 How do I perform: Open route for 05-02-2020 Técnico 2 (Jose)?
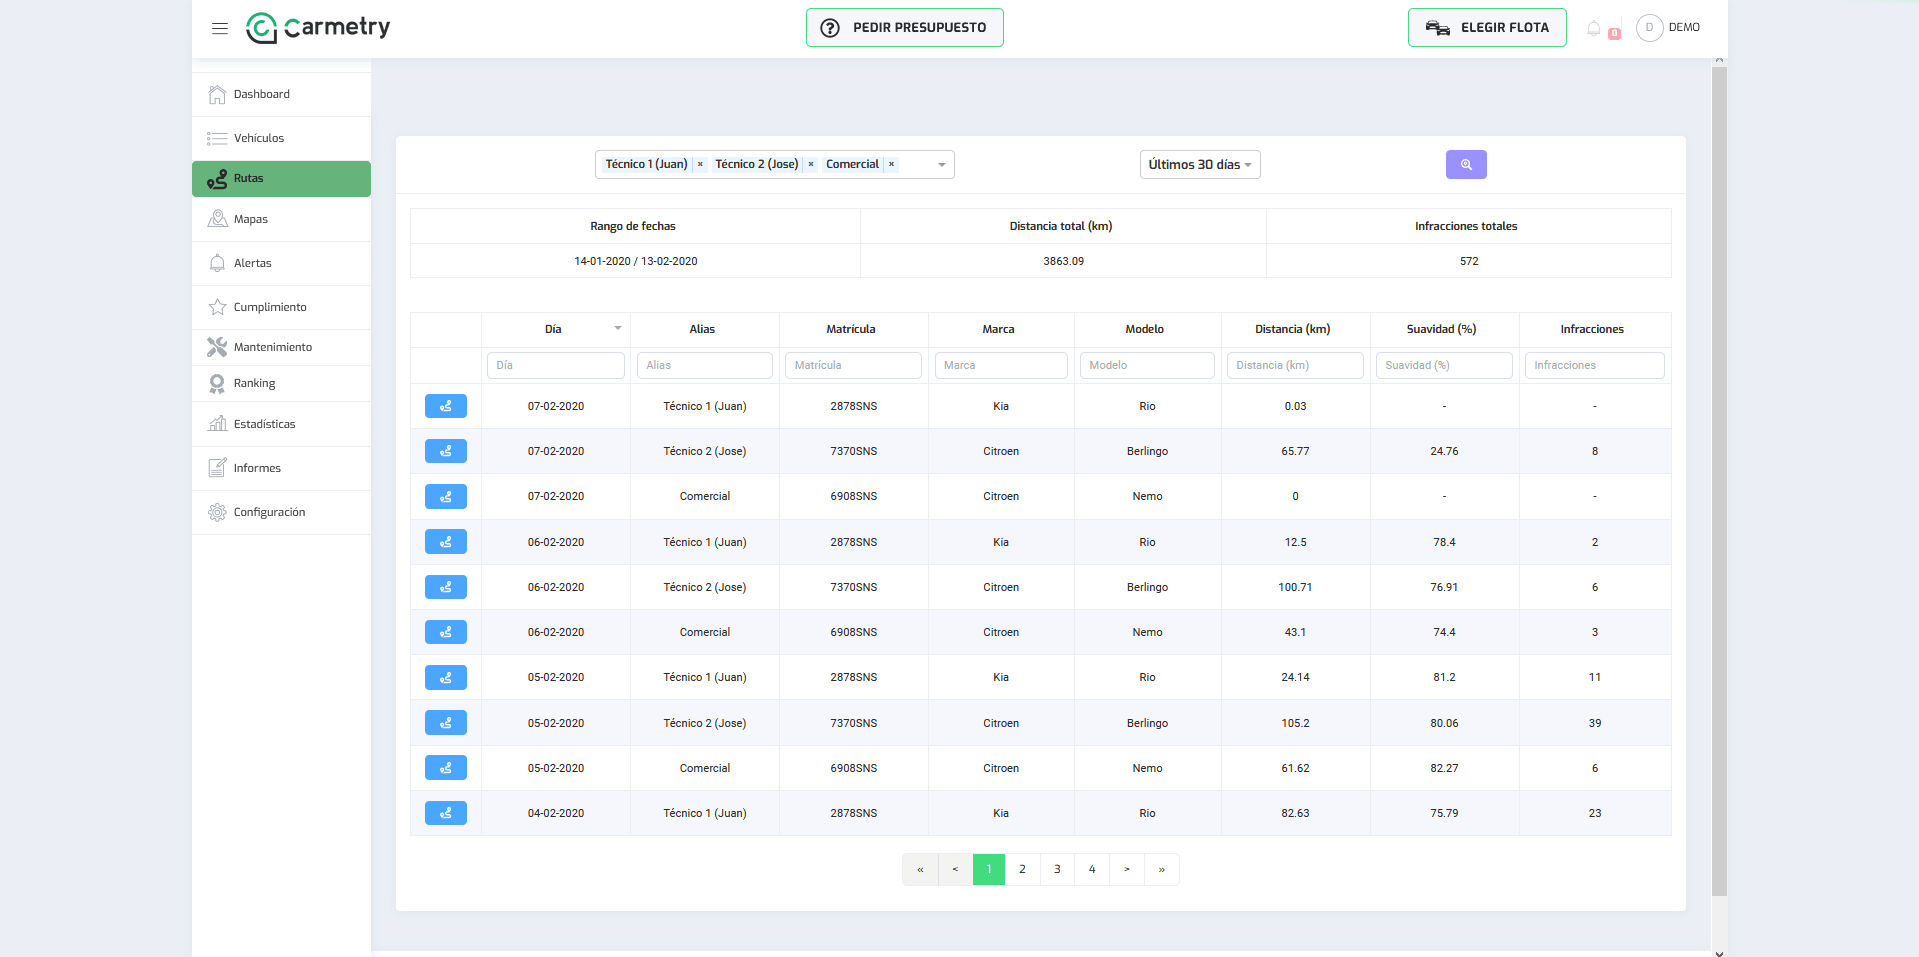446,723
